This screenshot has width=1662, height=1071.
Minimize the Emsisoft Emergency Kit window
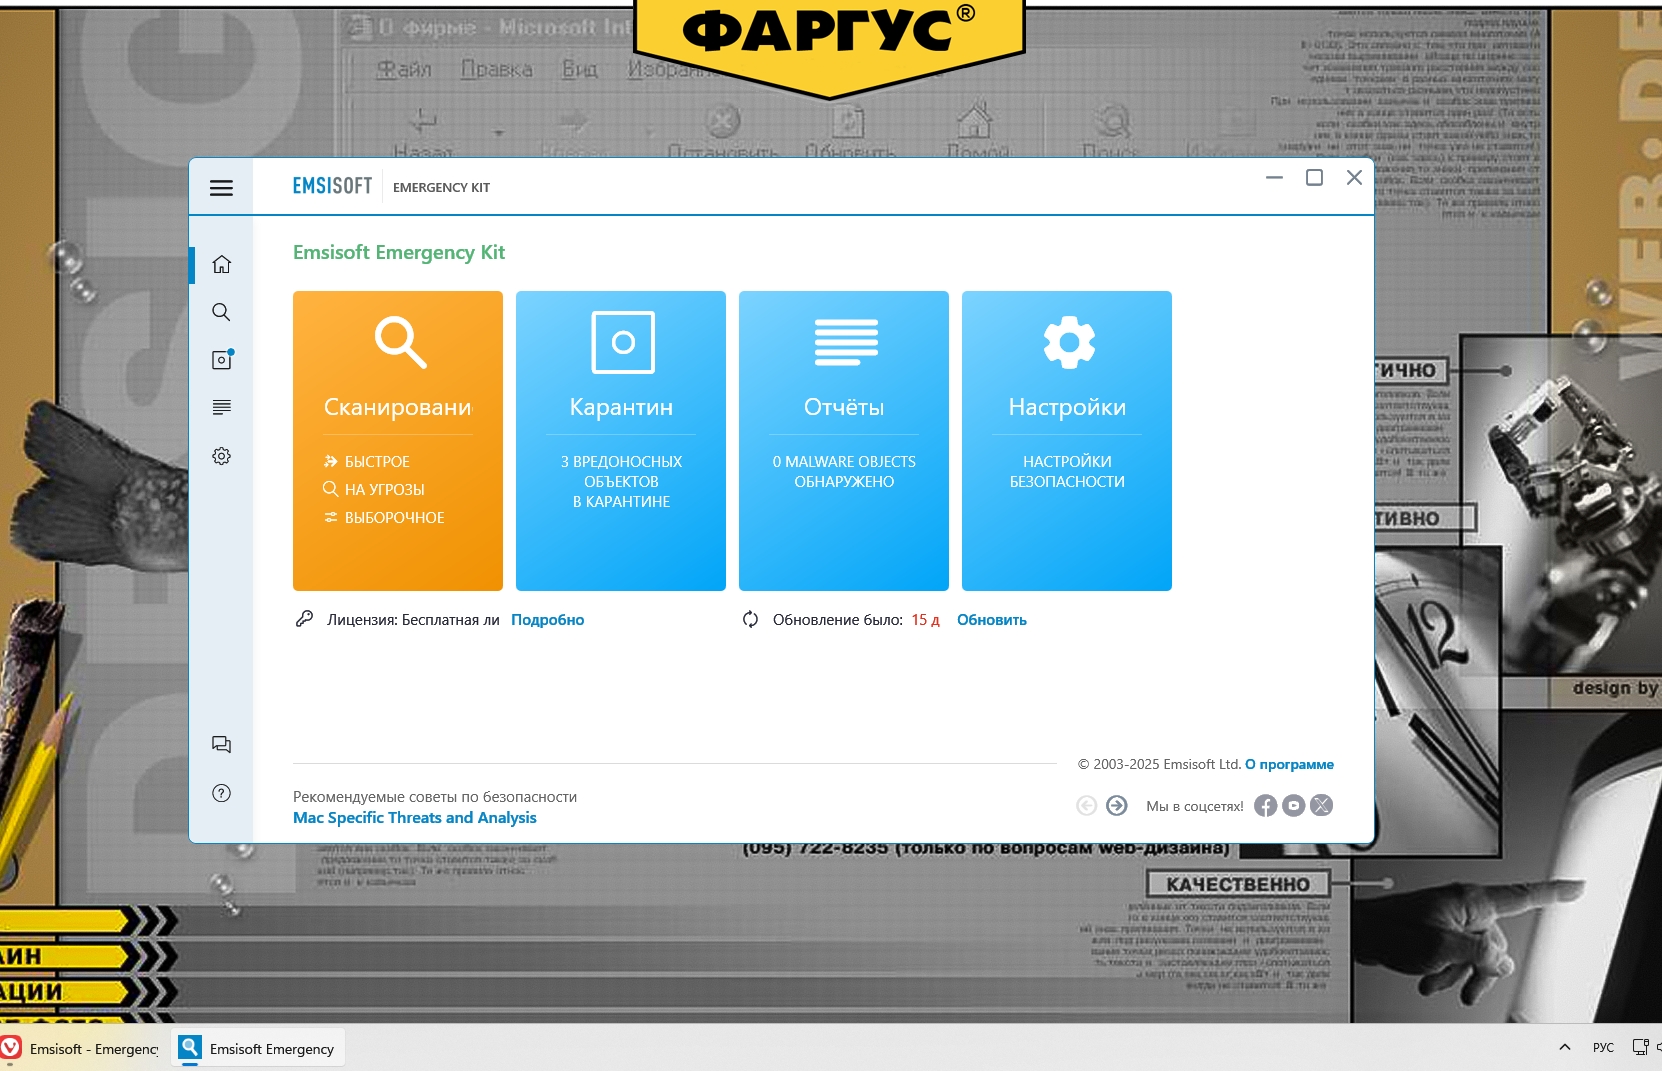(x=1274, y=177)
